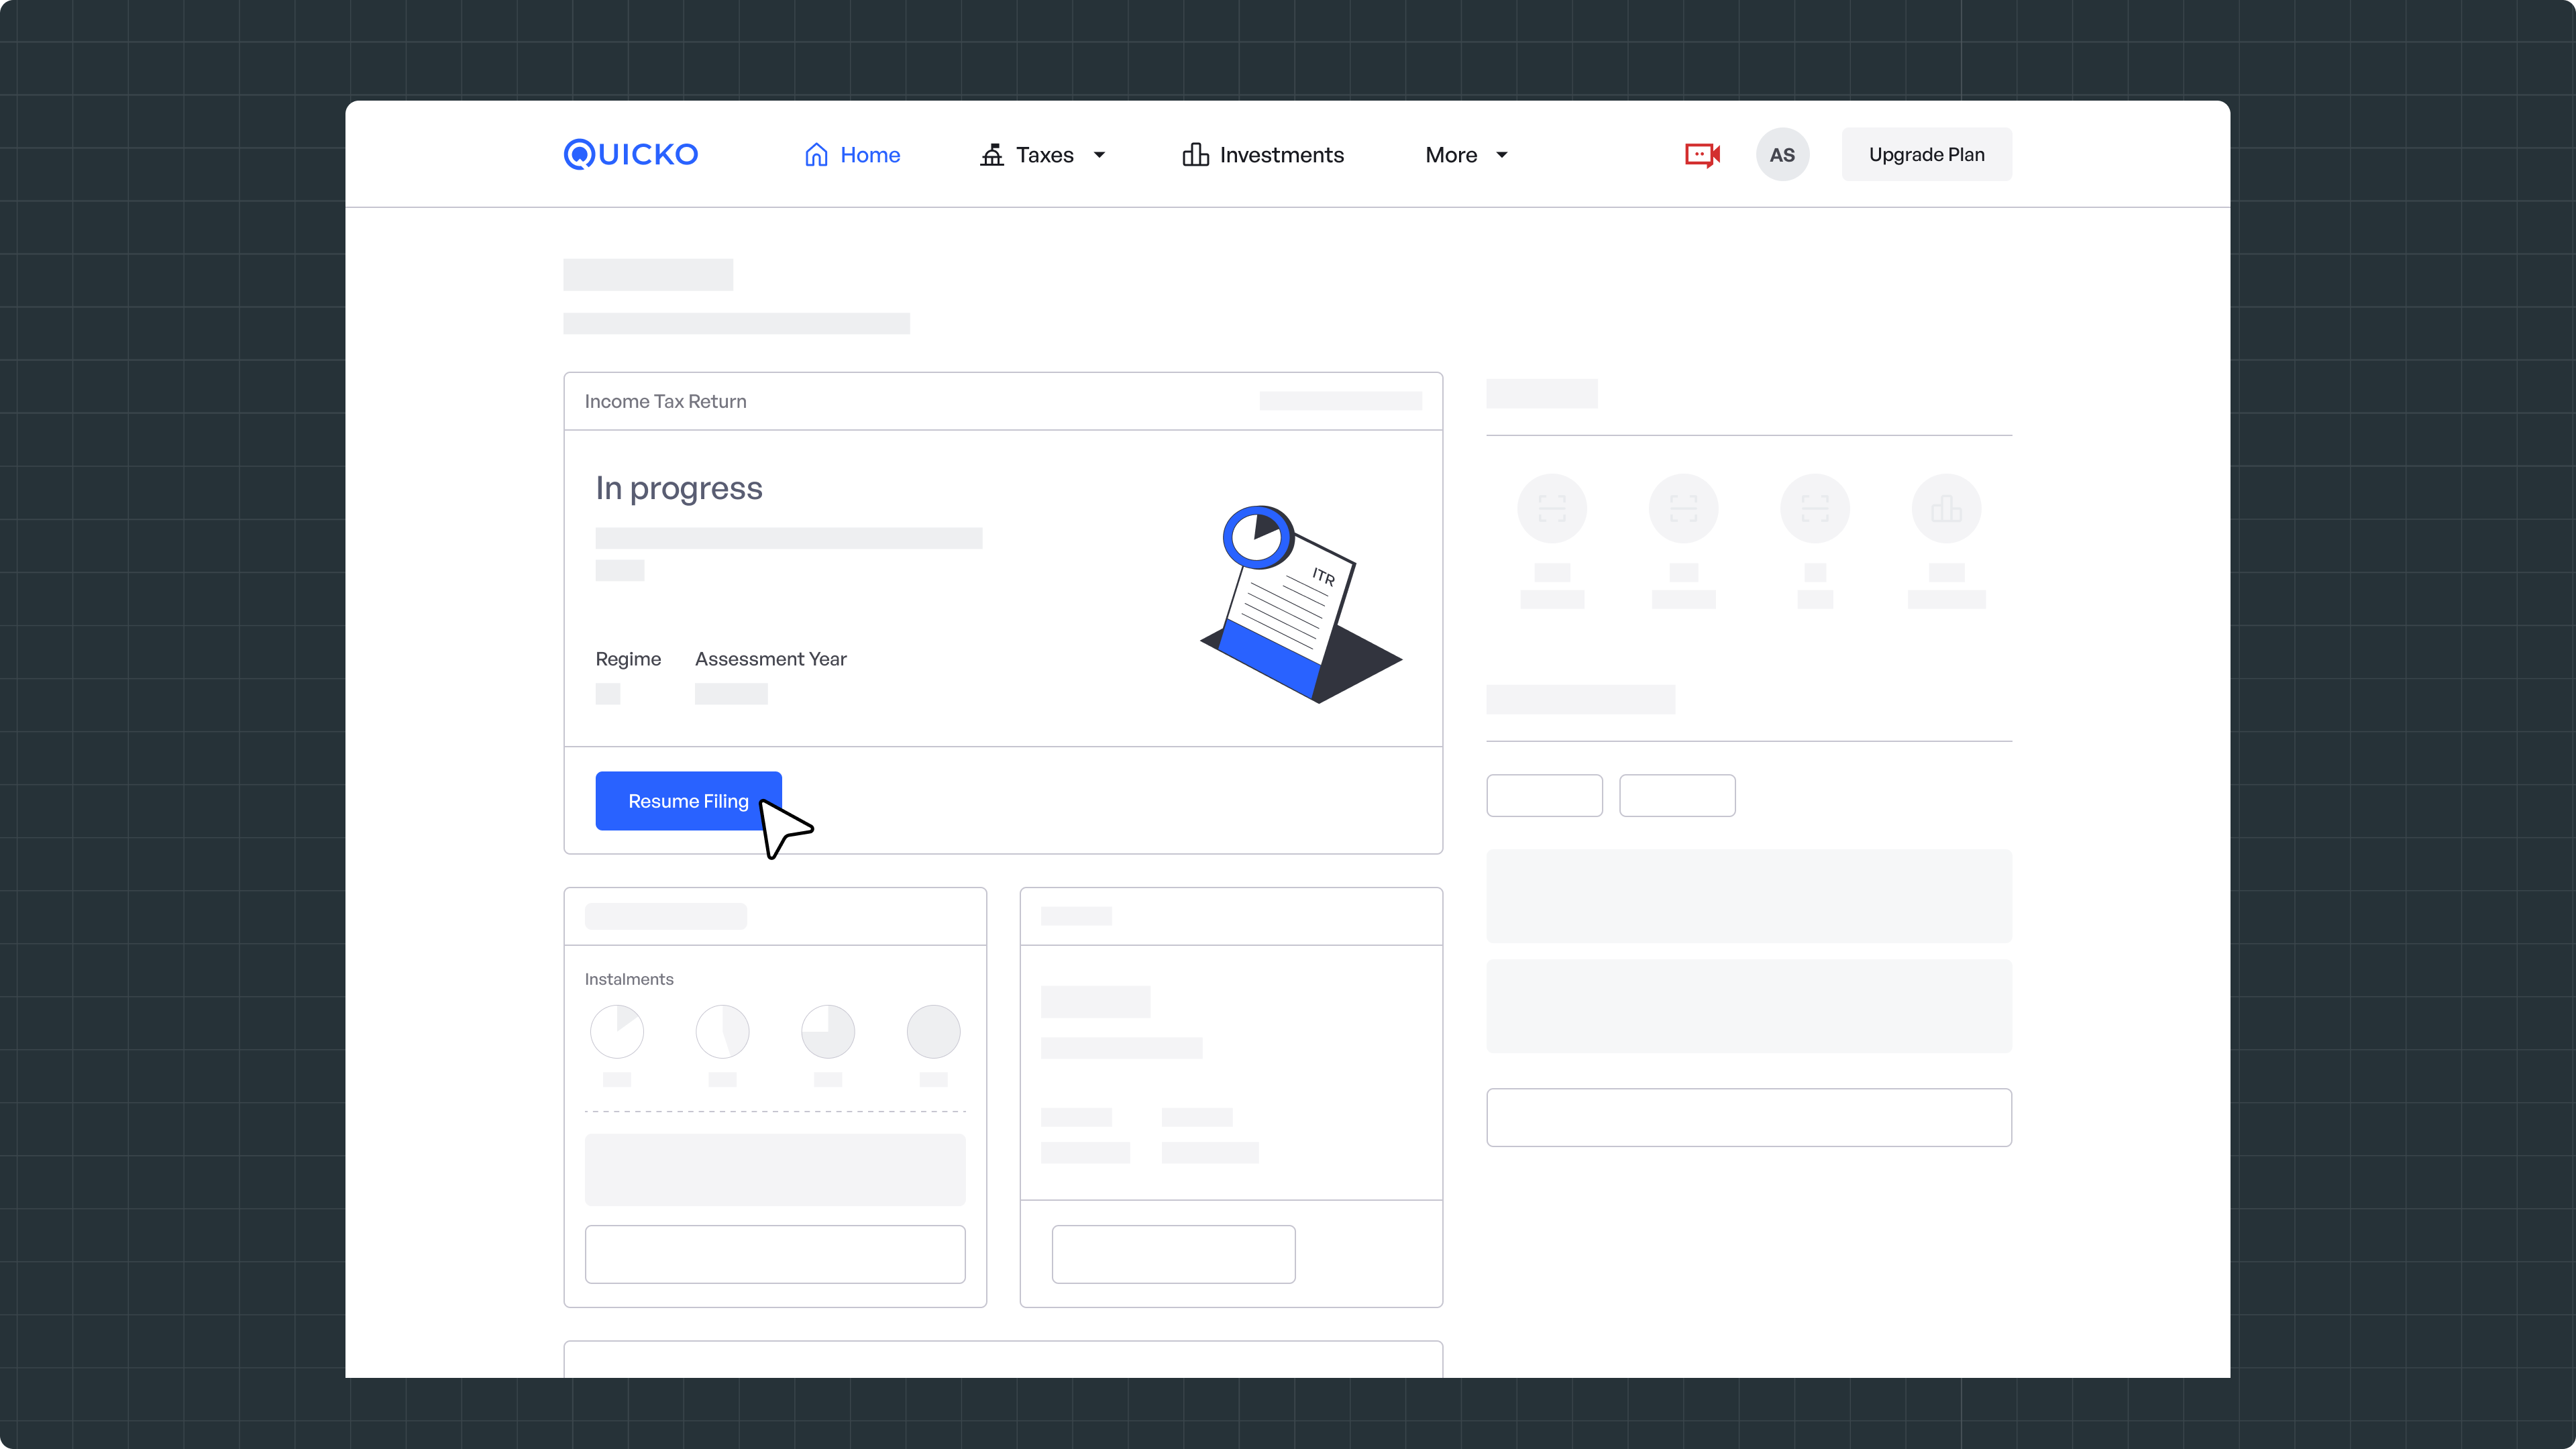Open the More menu
This screenshot has width=2576, height=1449.
click(x=1451, y=155)
